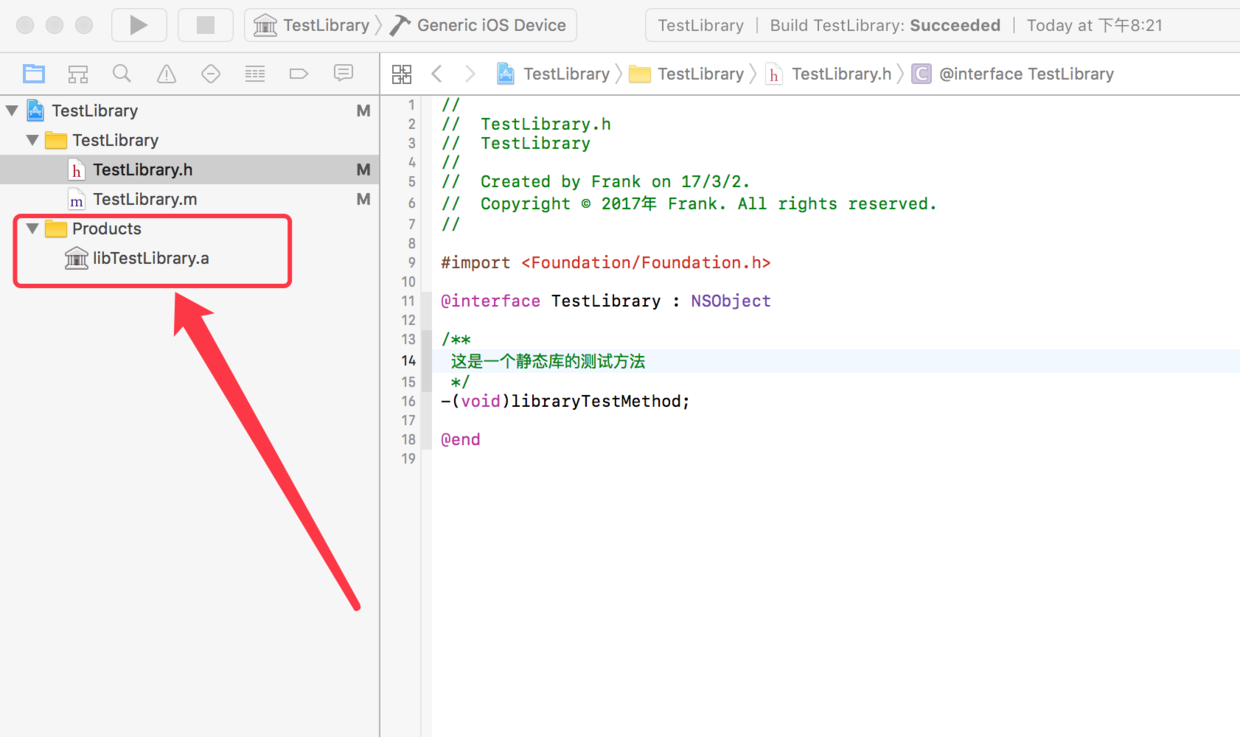Collapse the TestLibrary project root
The height and width of the screenshot is (737, 1240).
click(12, 111)
